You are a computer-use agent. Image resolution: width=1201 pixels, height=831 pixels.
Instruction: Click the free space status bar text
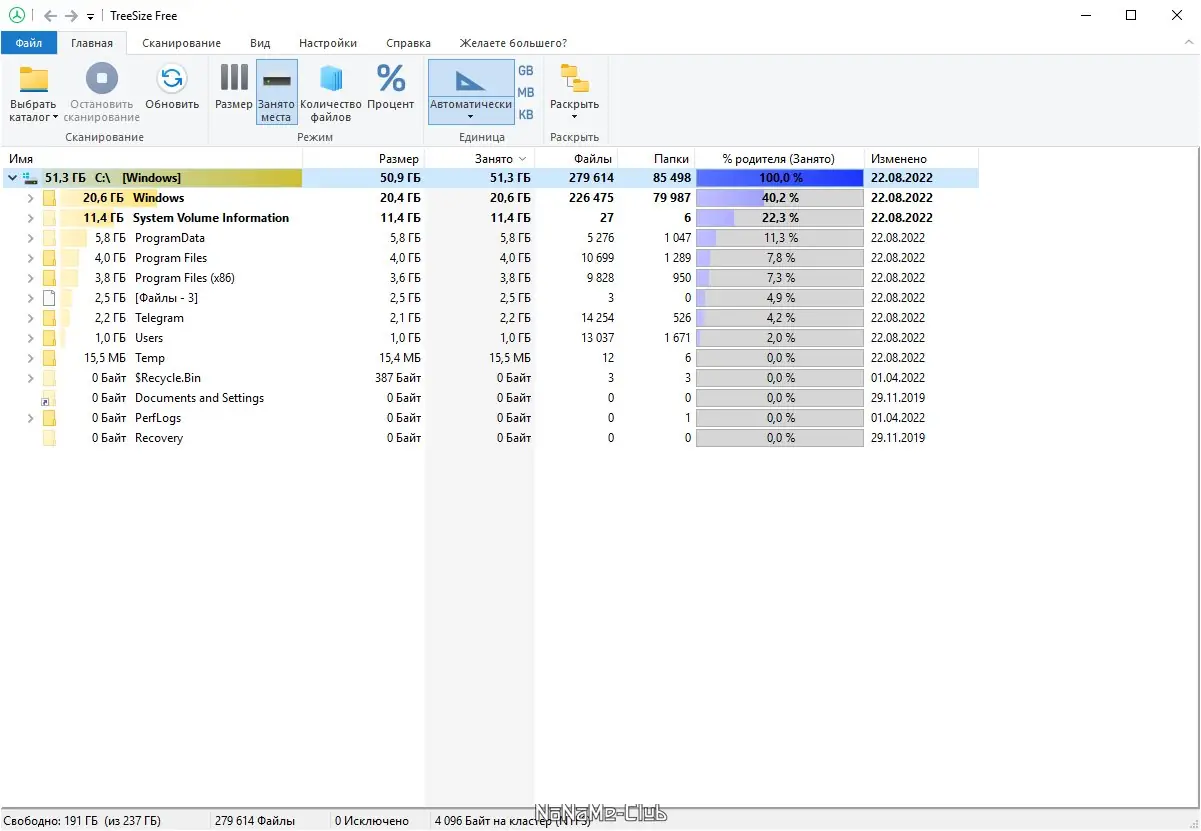(83, 821)
